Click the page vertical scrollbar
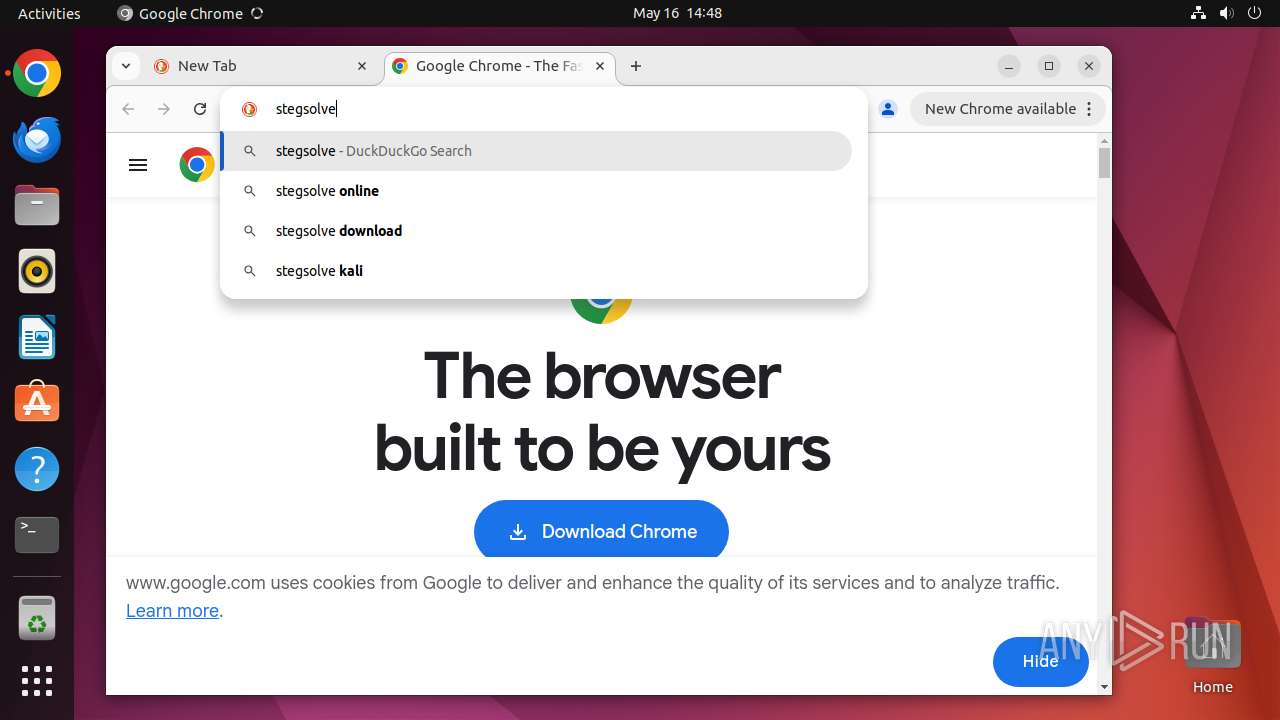This screenshot has height=720, width=1280. pyautogui.click(x=1104, y=163)
